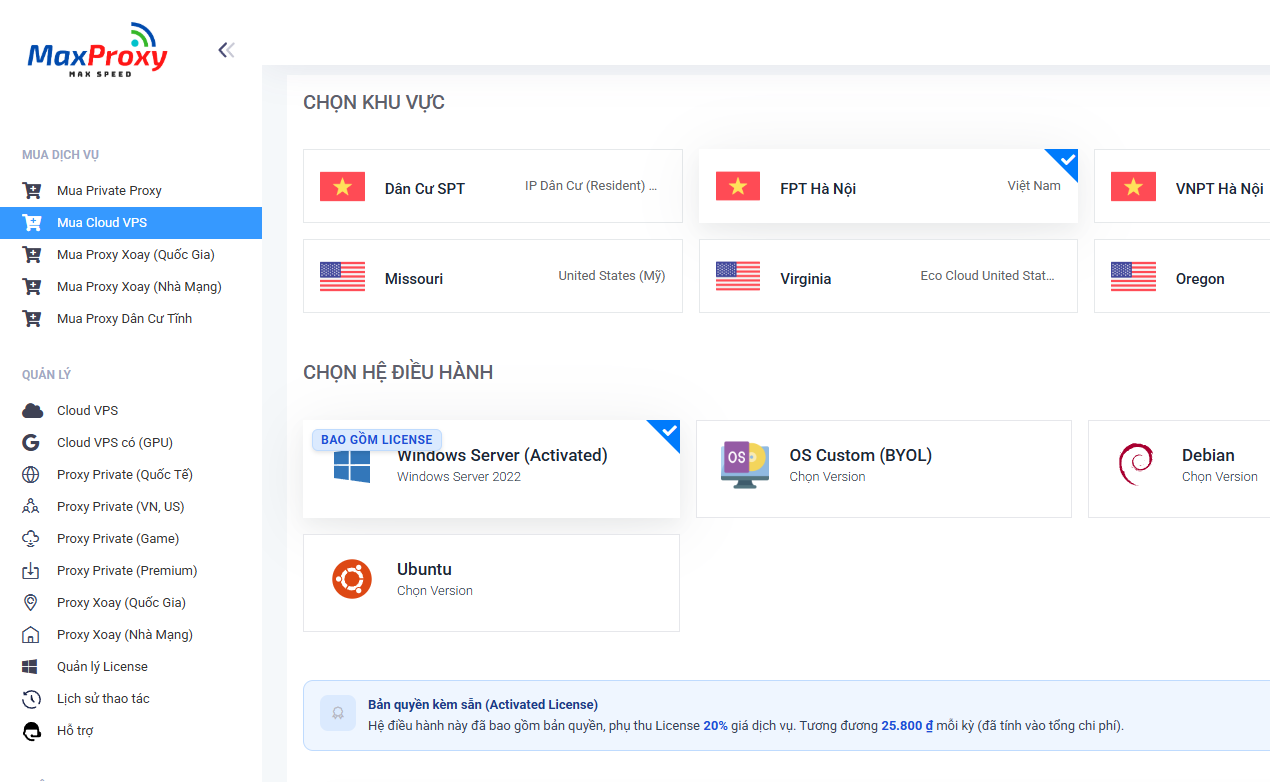Open Chọn Version under Debian
1270x782 pixels.
[1219, 477]
